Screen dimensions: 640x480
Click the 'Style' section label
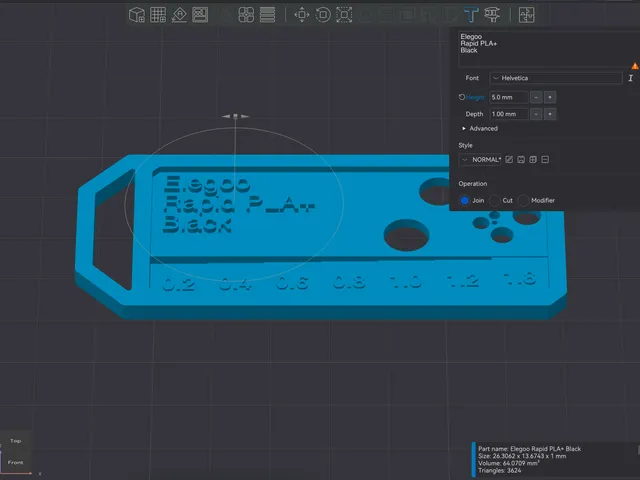(x=465, y=145)
